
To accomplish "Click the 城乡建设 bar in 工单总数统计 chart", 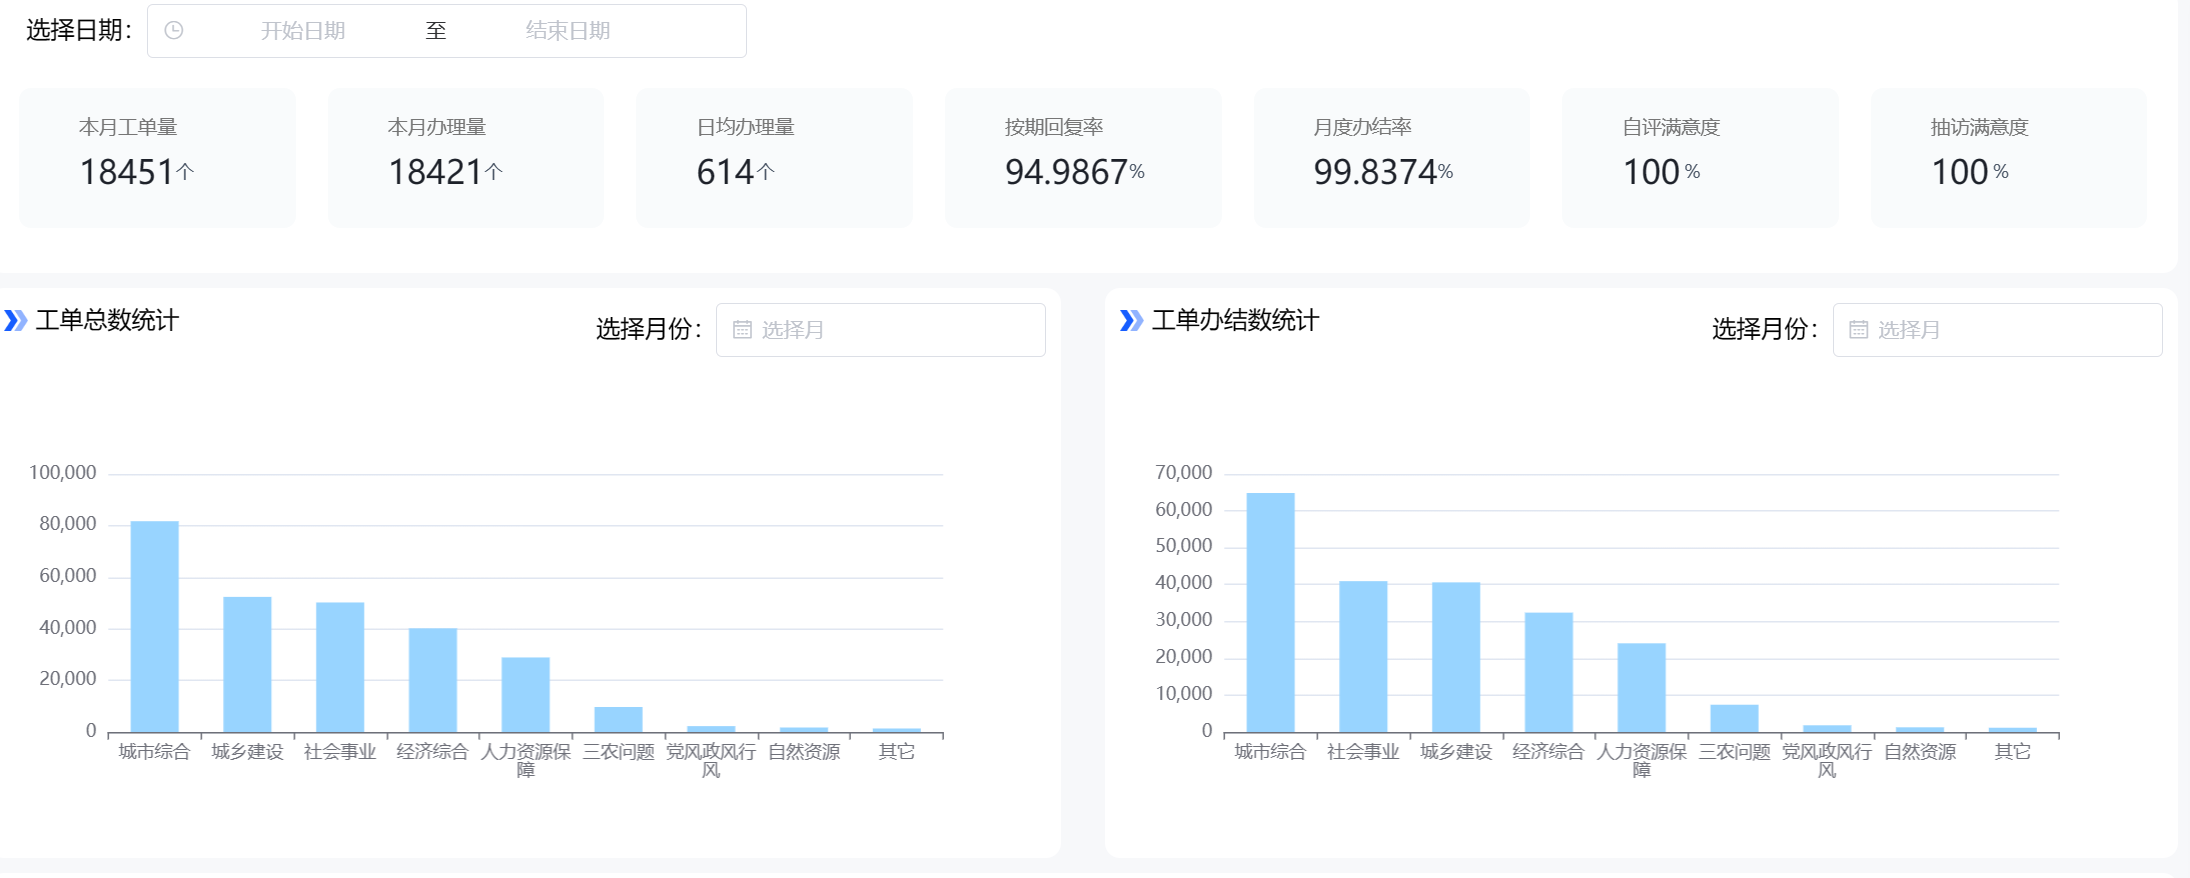I will [247, 665].
